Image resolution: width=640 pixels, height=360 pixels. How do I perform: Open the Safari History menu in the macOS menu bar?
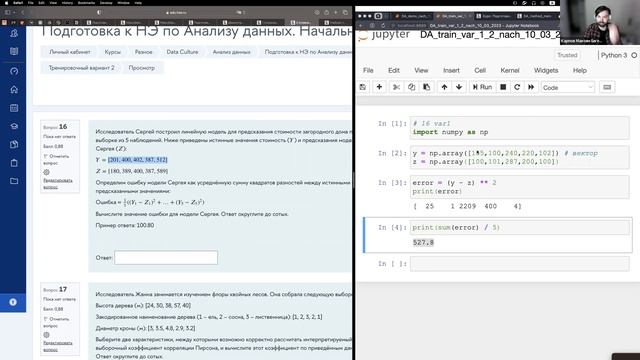(67, 2)
